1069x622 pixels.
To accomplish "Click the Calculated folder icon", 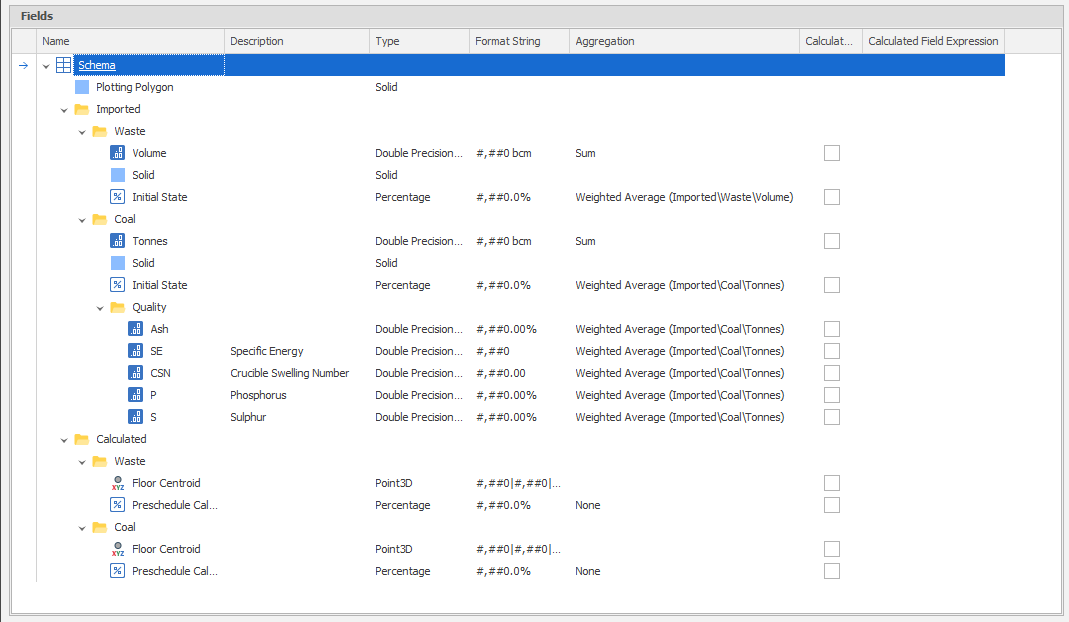I will (x=82, y=439).
